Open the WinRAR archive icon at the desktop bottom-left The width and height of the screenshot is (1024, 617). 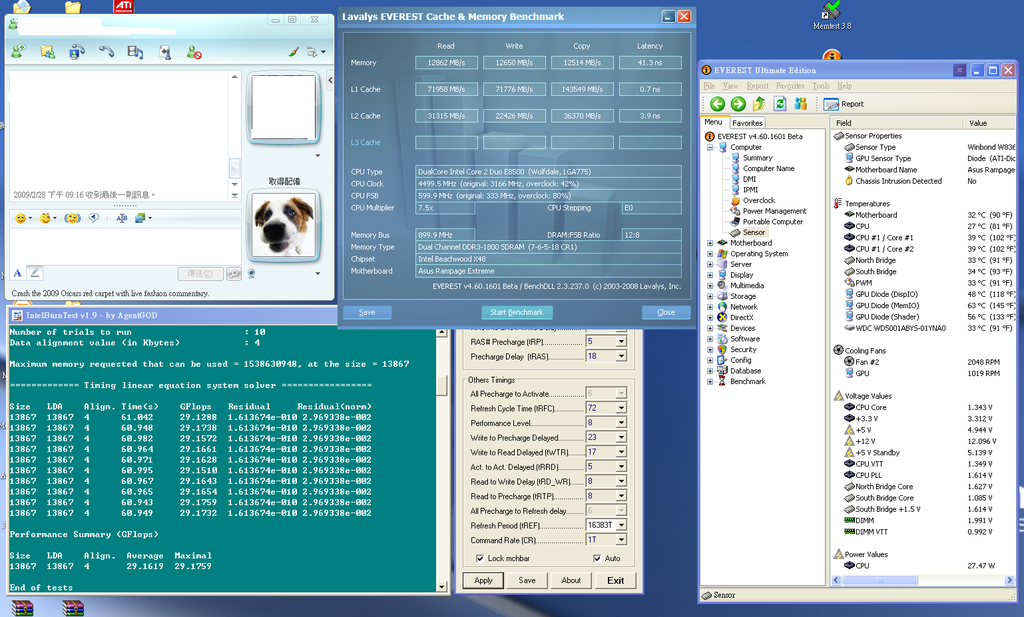pyautogui.click(x=22, y=608)
